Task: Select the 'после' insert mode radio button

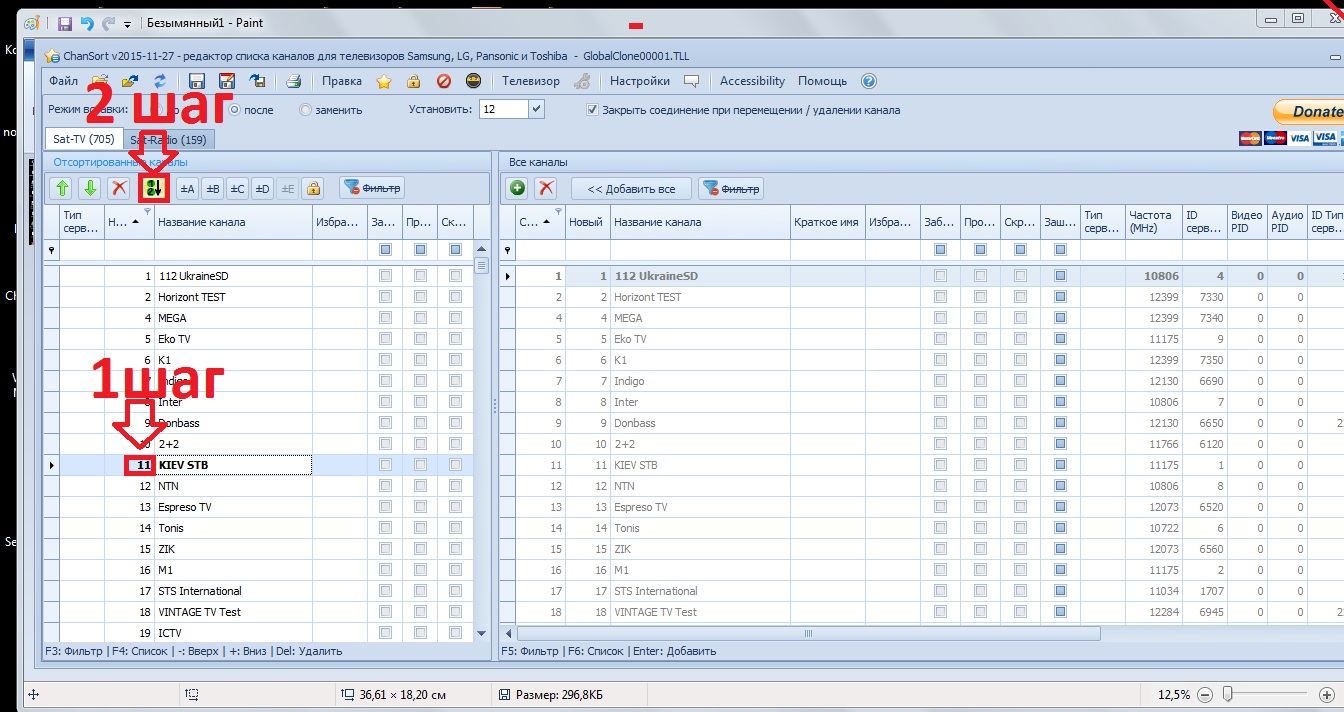Action: pyautogui.click(x=235, y=110)
